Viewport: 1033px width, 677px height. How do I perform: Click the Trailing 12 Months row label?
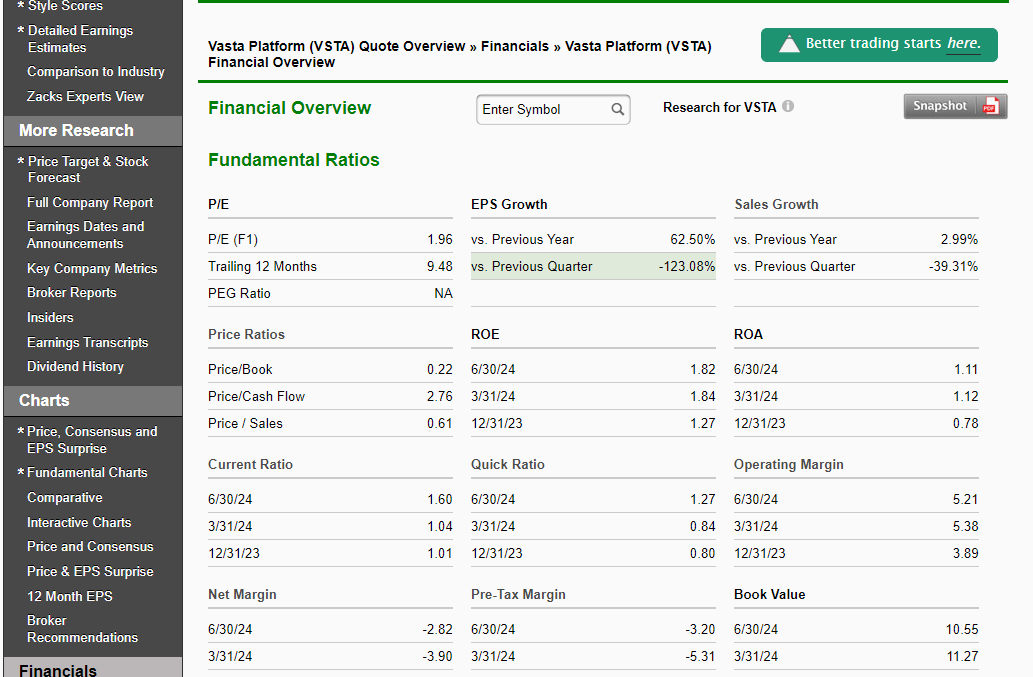[262, 267]
